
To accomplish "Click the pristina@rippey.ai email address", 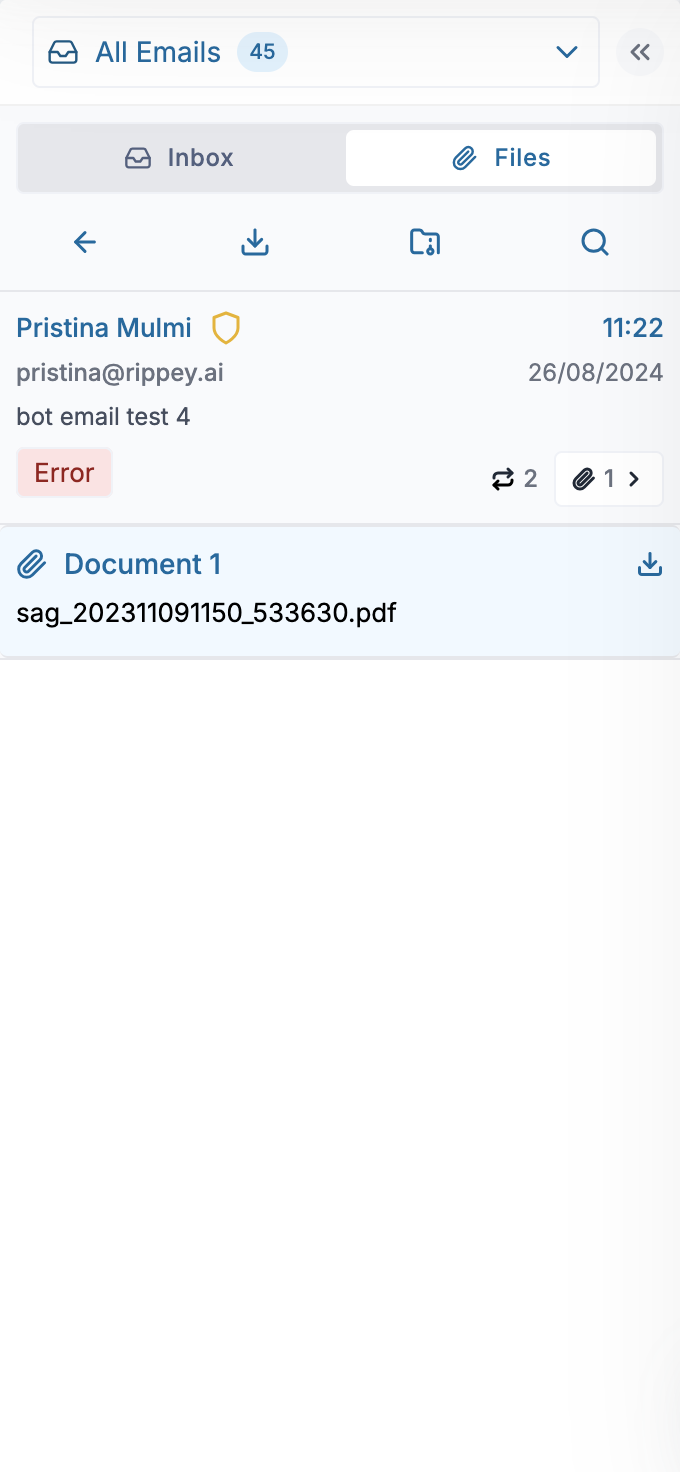I will (120, 373).
